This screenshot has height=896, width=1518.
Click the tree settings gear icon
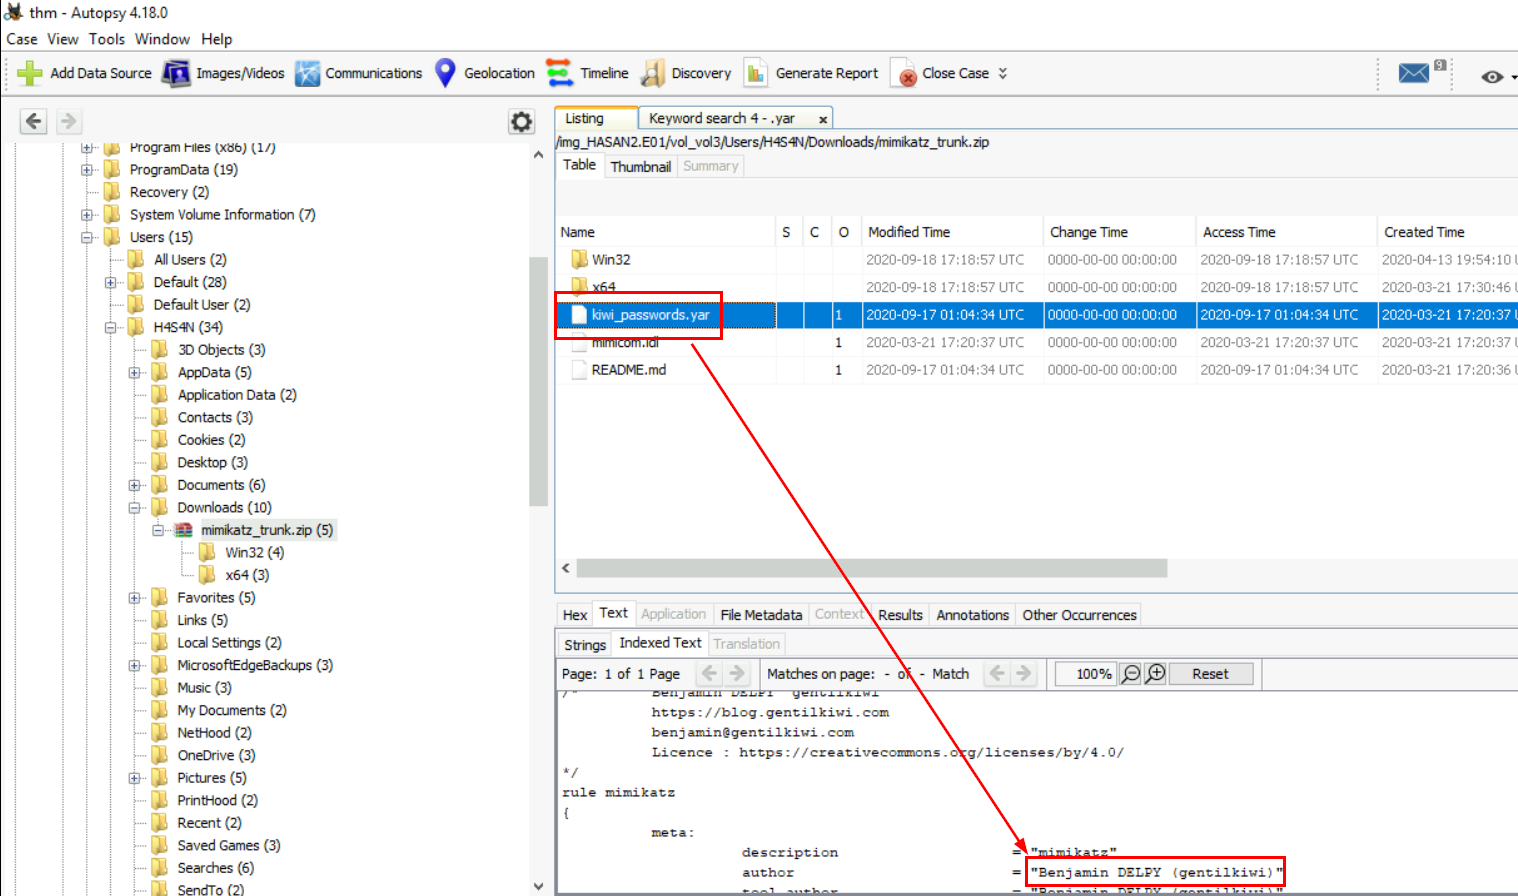click(521, 122)
